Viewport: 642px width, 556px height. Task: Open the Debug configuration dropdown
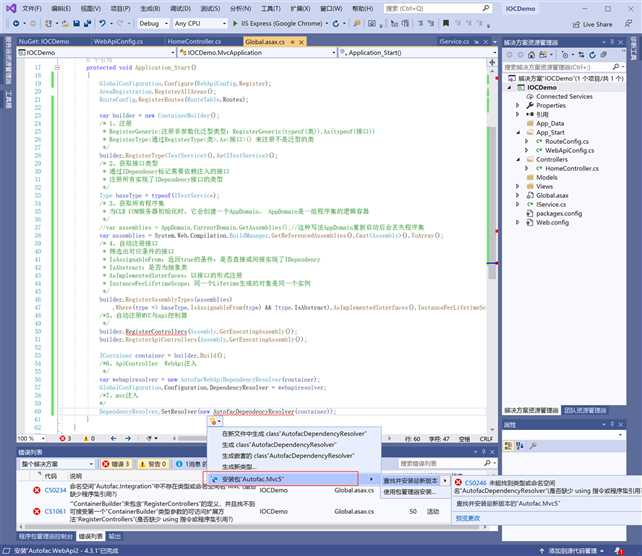[x=152, y=24]
